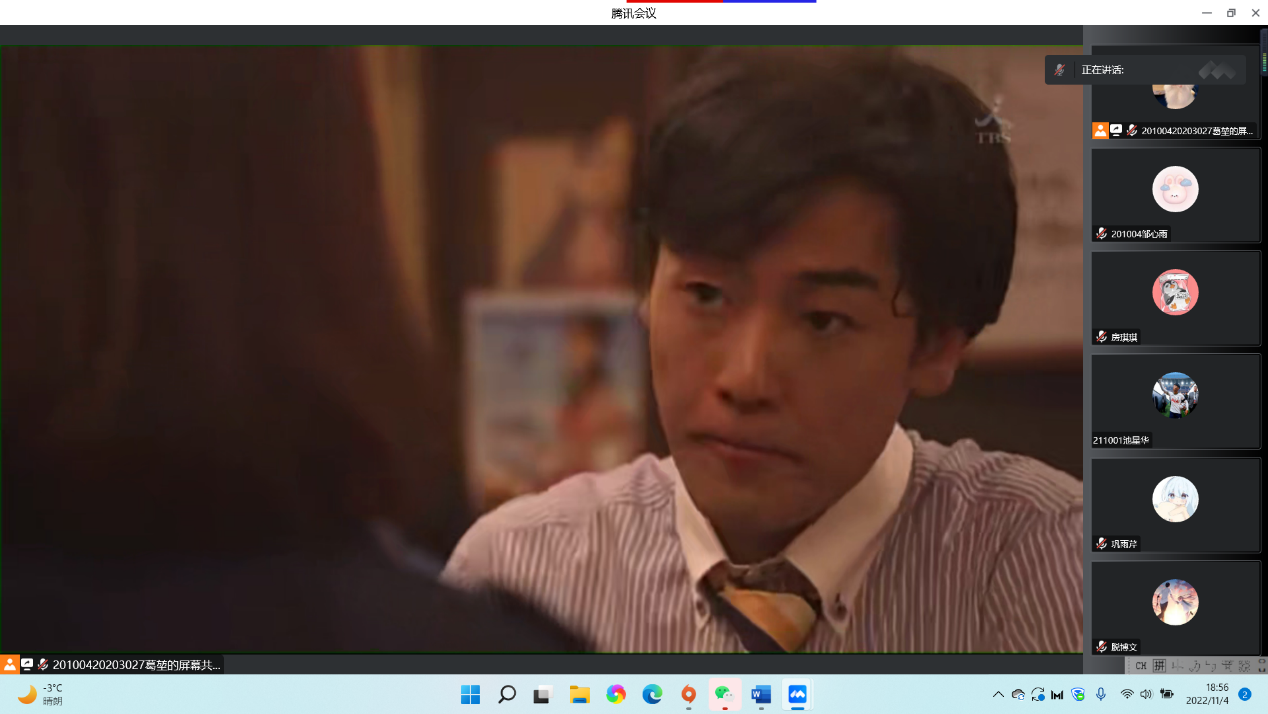Image resolution: width=1268 pixels, height=714 pixels.
Task: Launch Microsoft Word from the taskbar
Action: click(761, 694)
